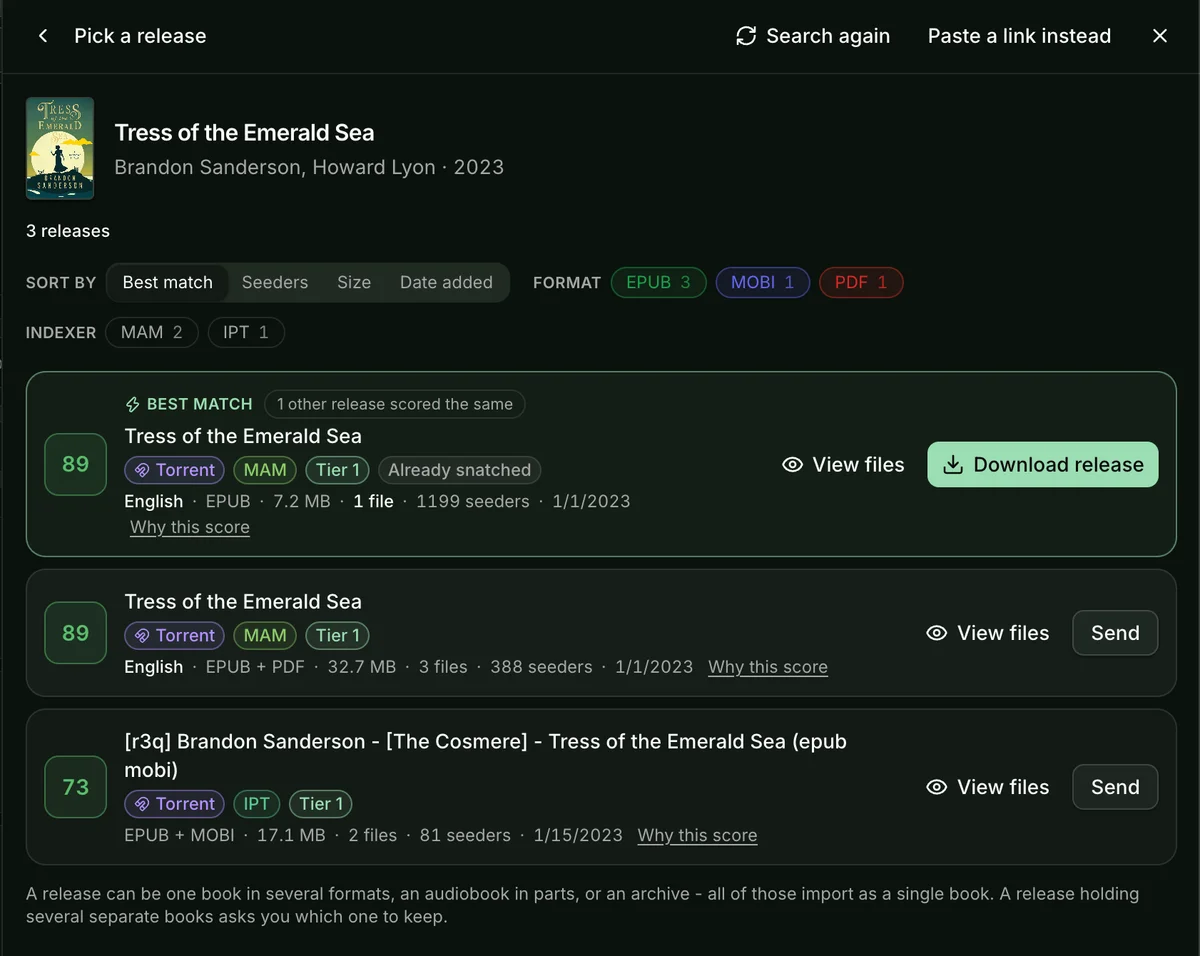Filter by MOBI format chip
1200x956 pixels.
(762, 282)
